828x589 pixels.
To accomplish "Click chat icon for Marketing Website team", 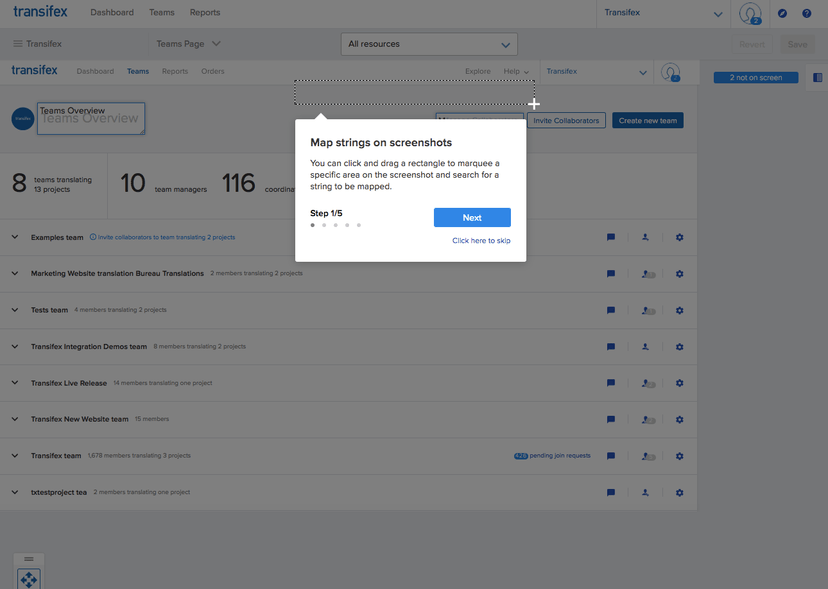I will (611, 274).
